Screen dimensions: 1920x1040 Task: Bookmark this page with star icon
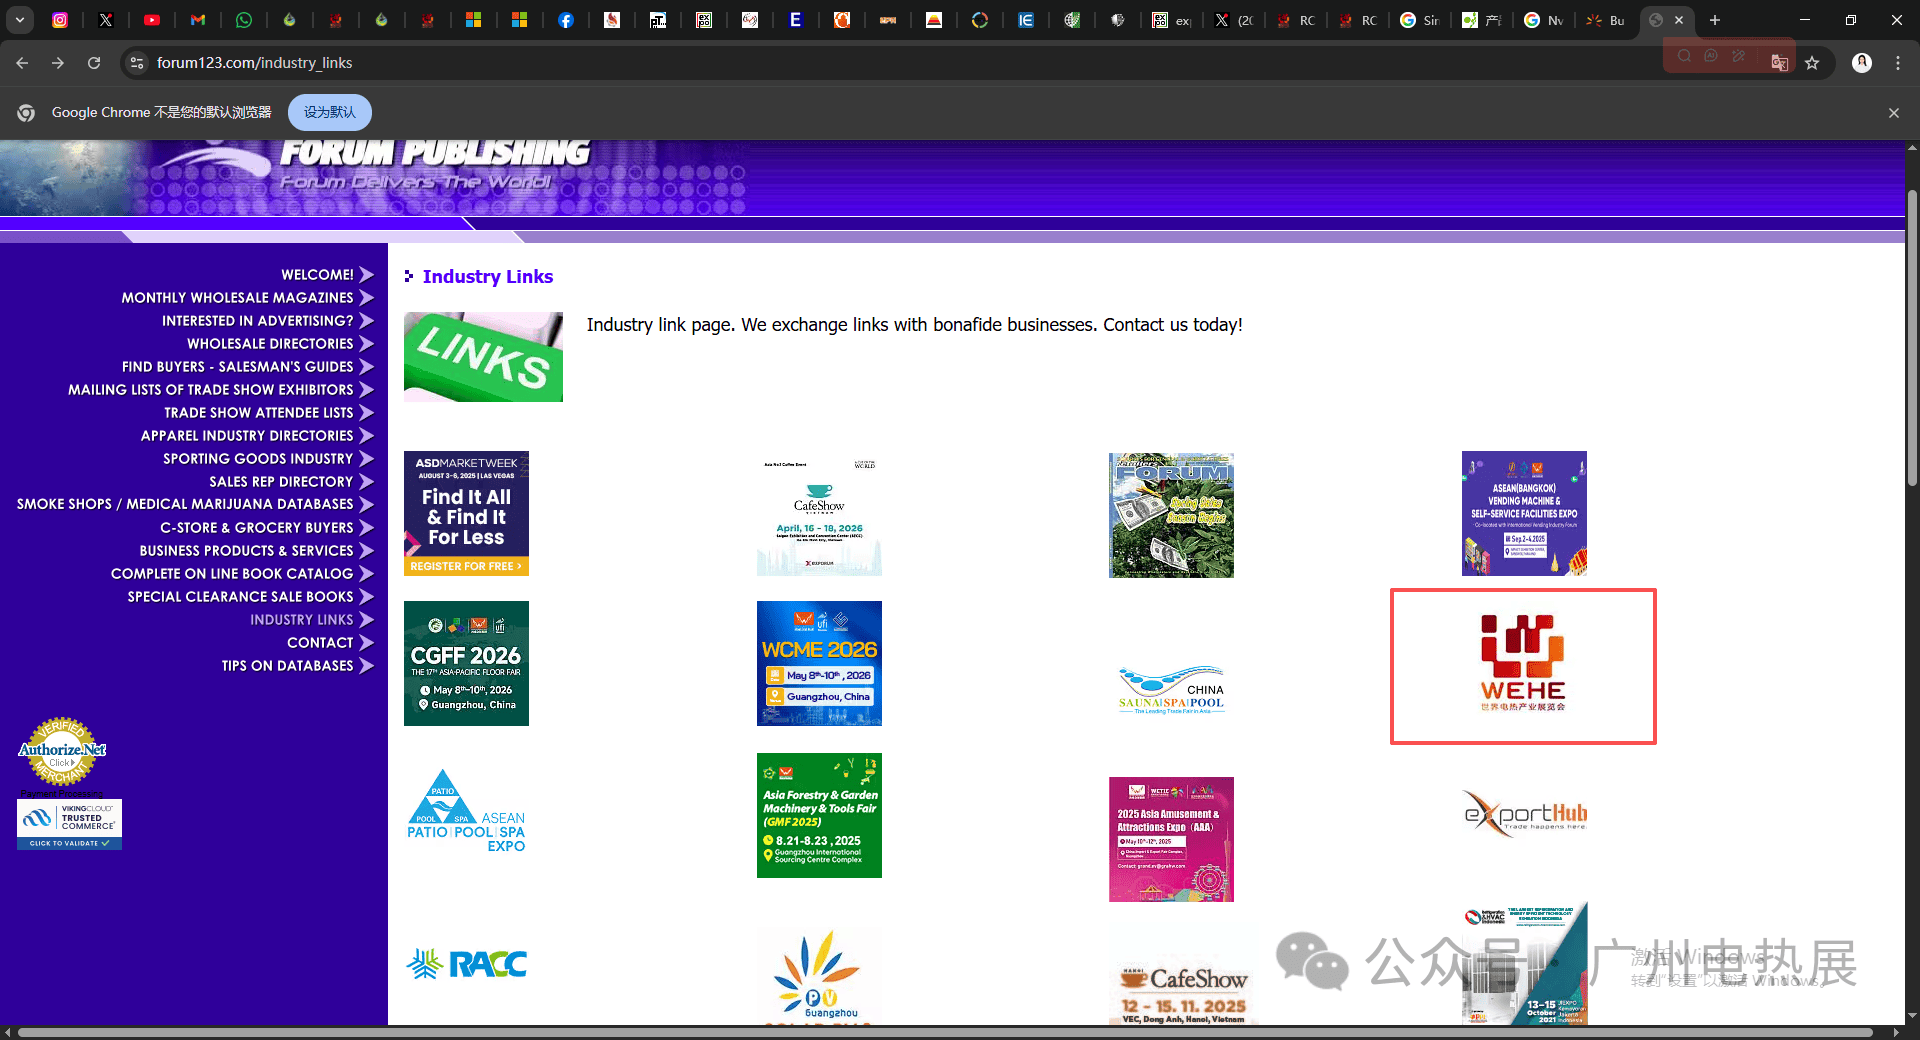coord(1812,63)
